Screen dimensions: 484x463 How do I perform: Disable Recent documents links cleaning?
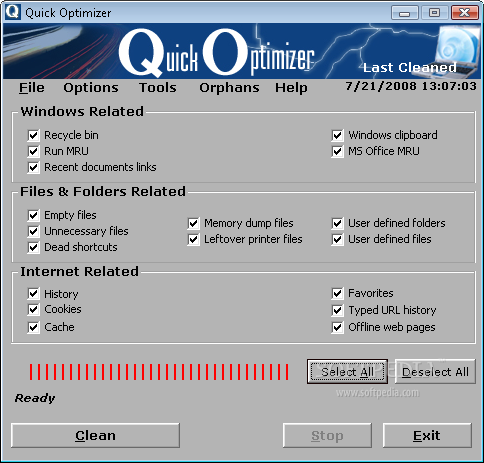(x=33, y=167)
